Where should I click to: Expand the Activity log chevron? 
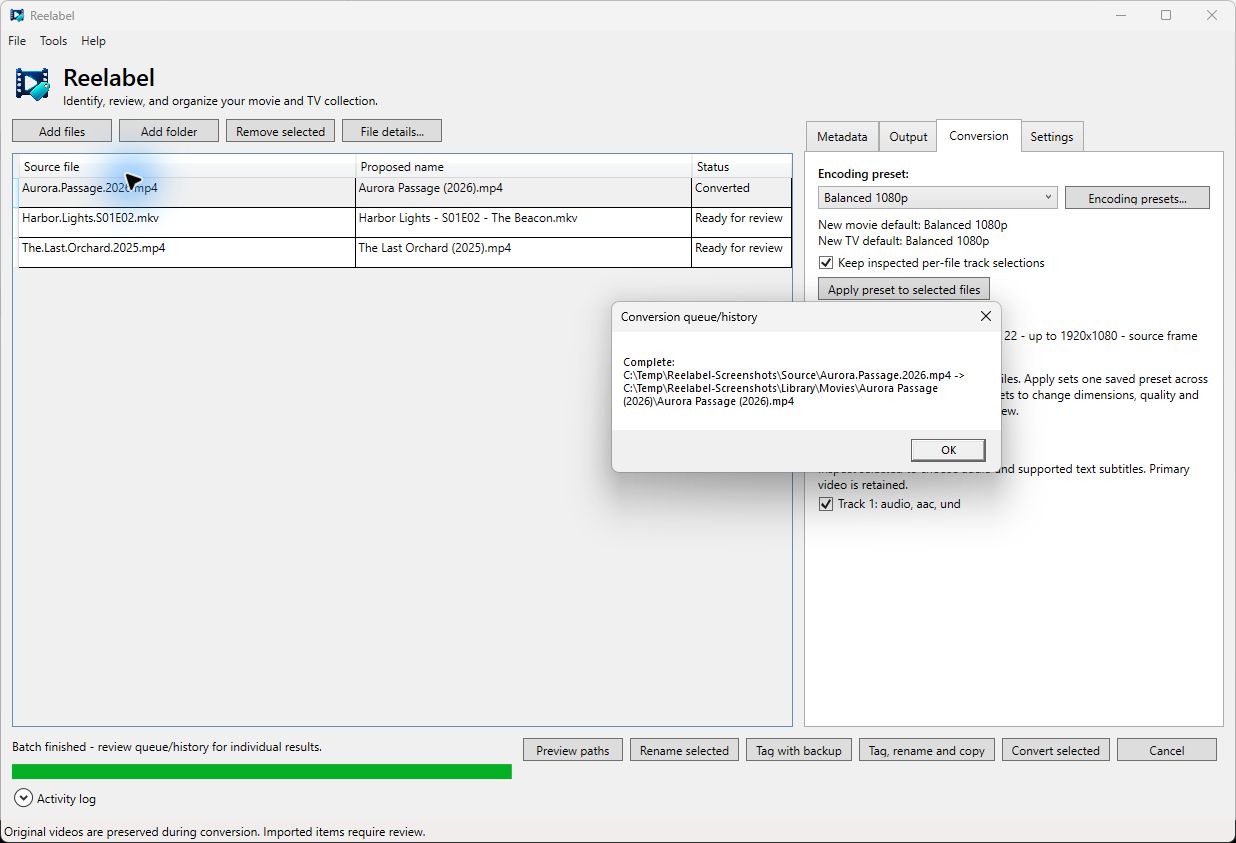pyautogui.click(x=24, y=798)
